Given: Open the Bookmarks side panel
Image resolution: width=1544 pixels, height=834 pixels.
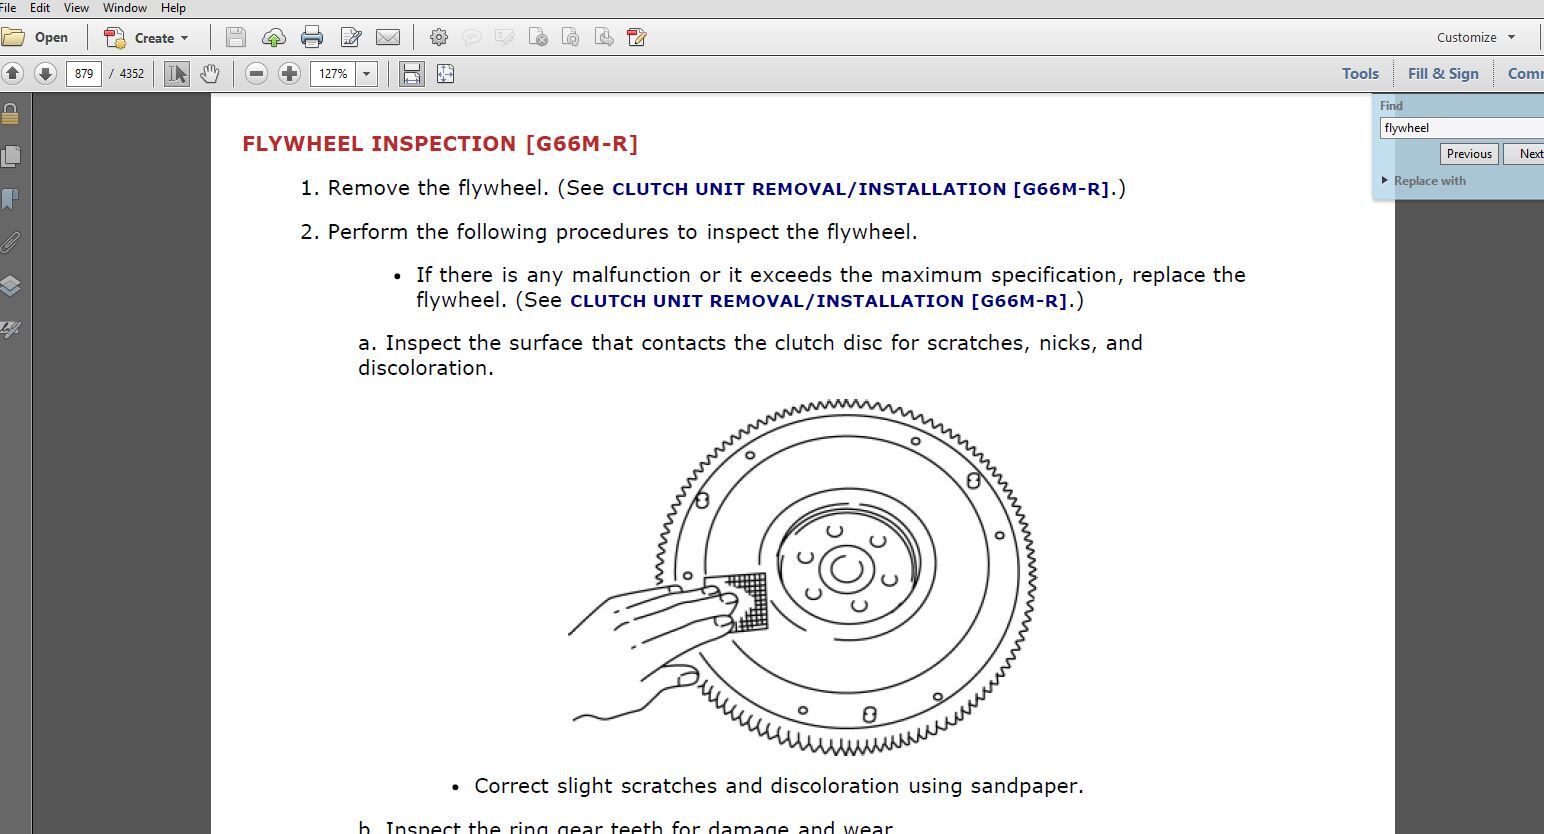Looking at the screenshot, I should pyautogui.click(x=11, y=200).
